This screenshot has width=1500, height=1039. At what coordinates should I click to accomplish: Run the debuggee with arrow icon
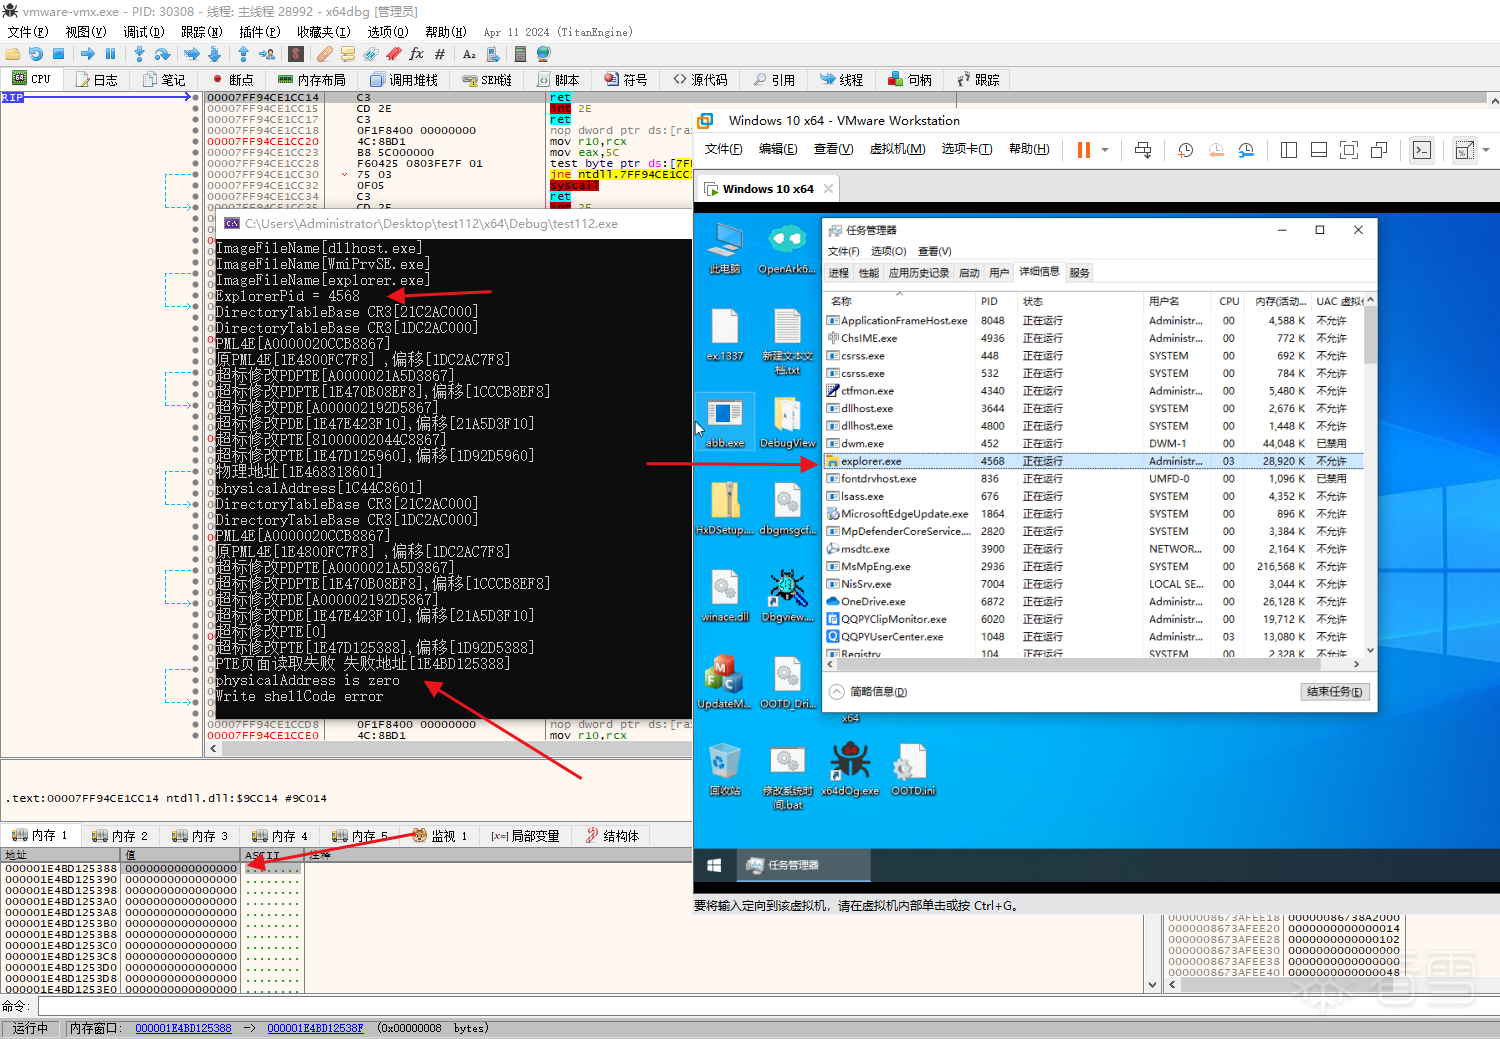click(x=88, y=54)
